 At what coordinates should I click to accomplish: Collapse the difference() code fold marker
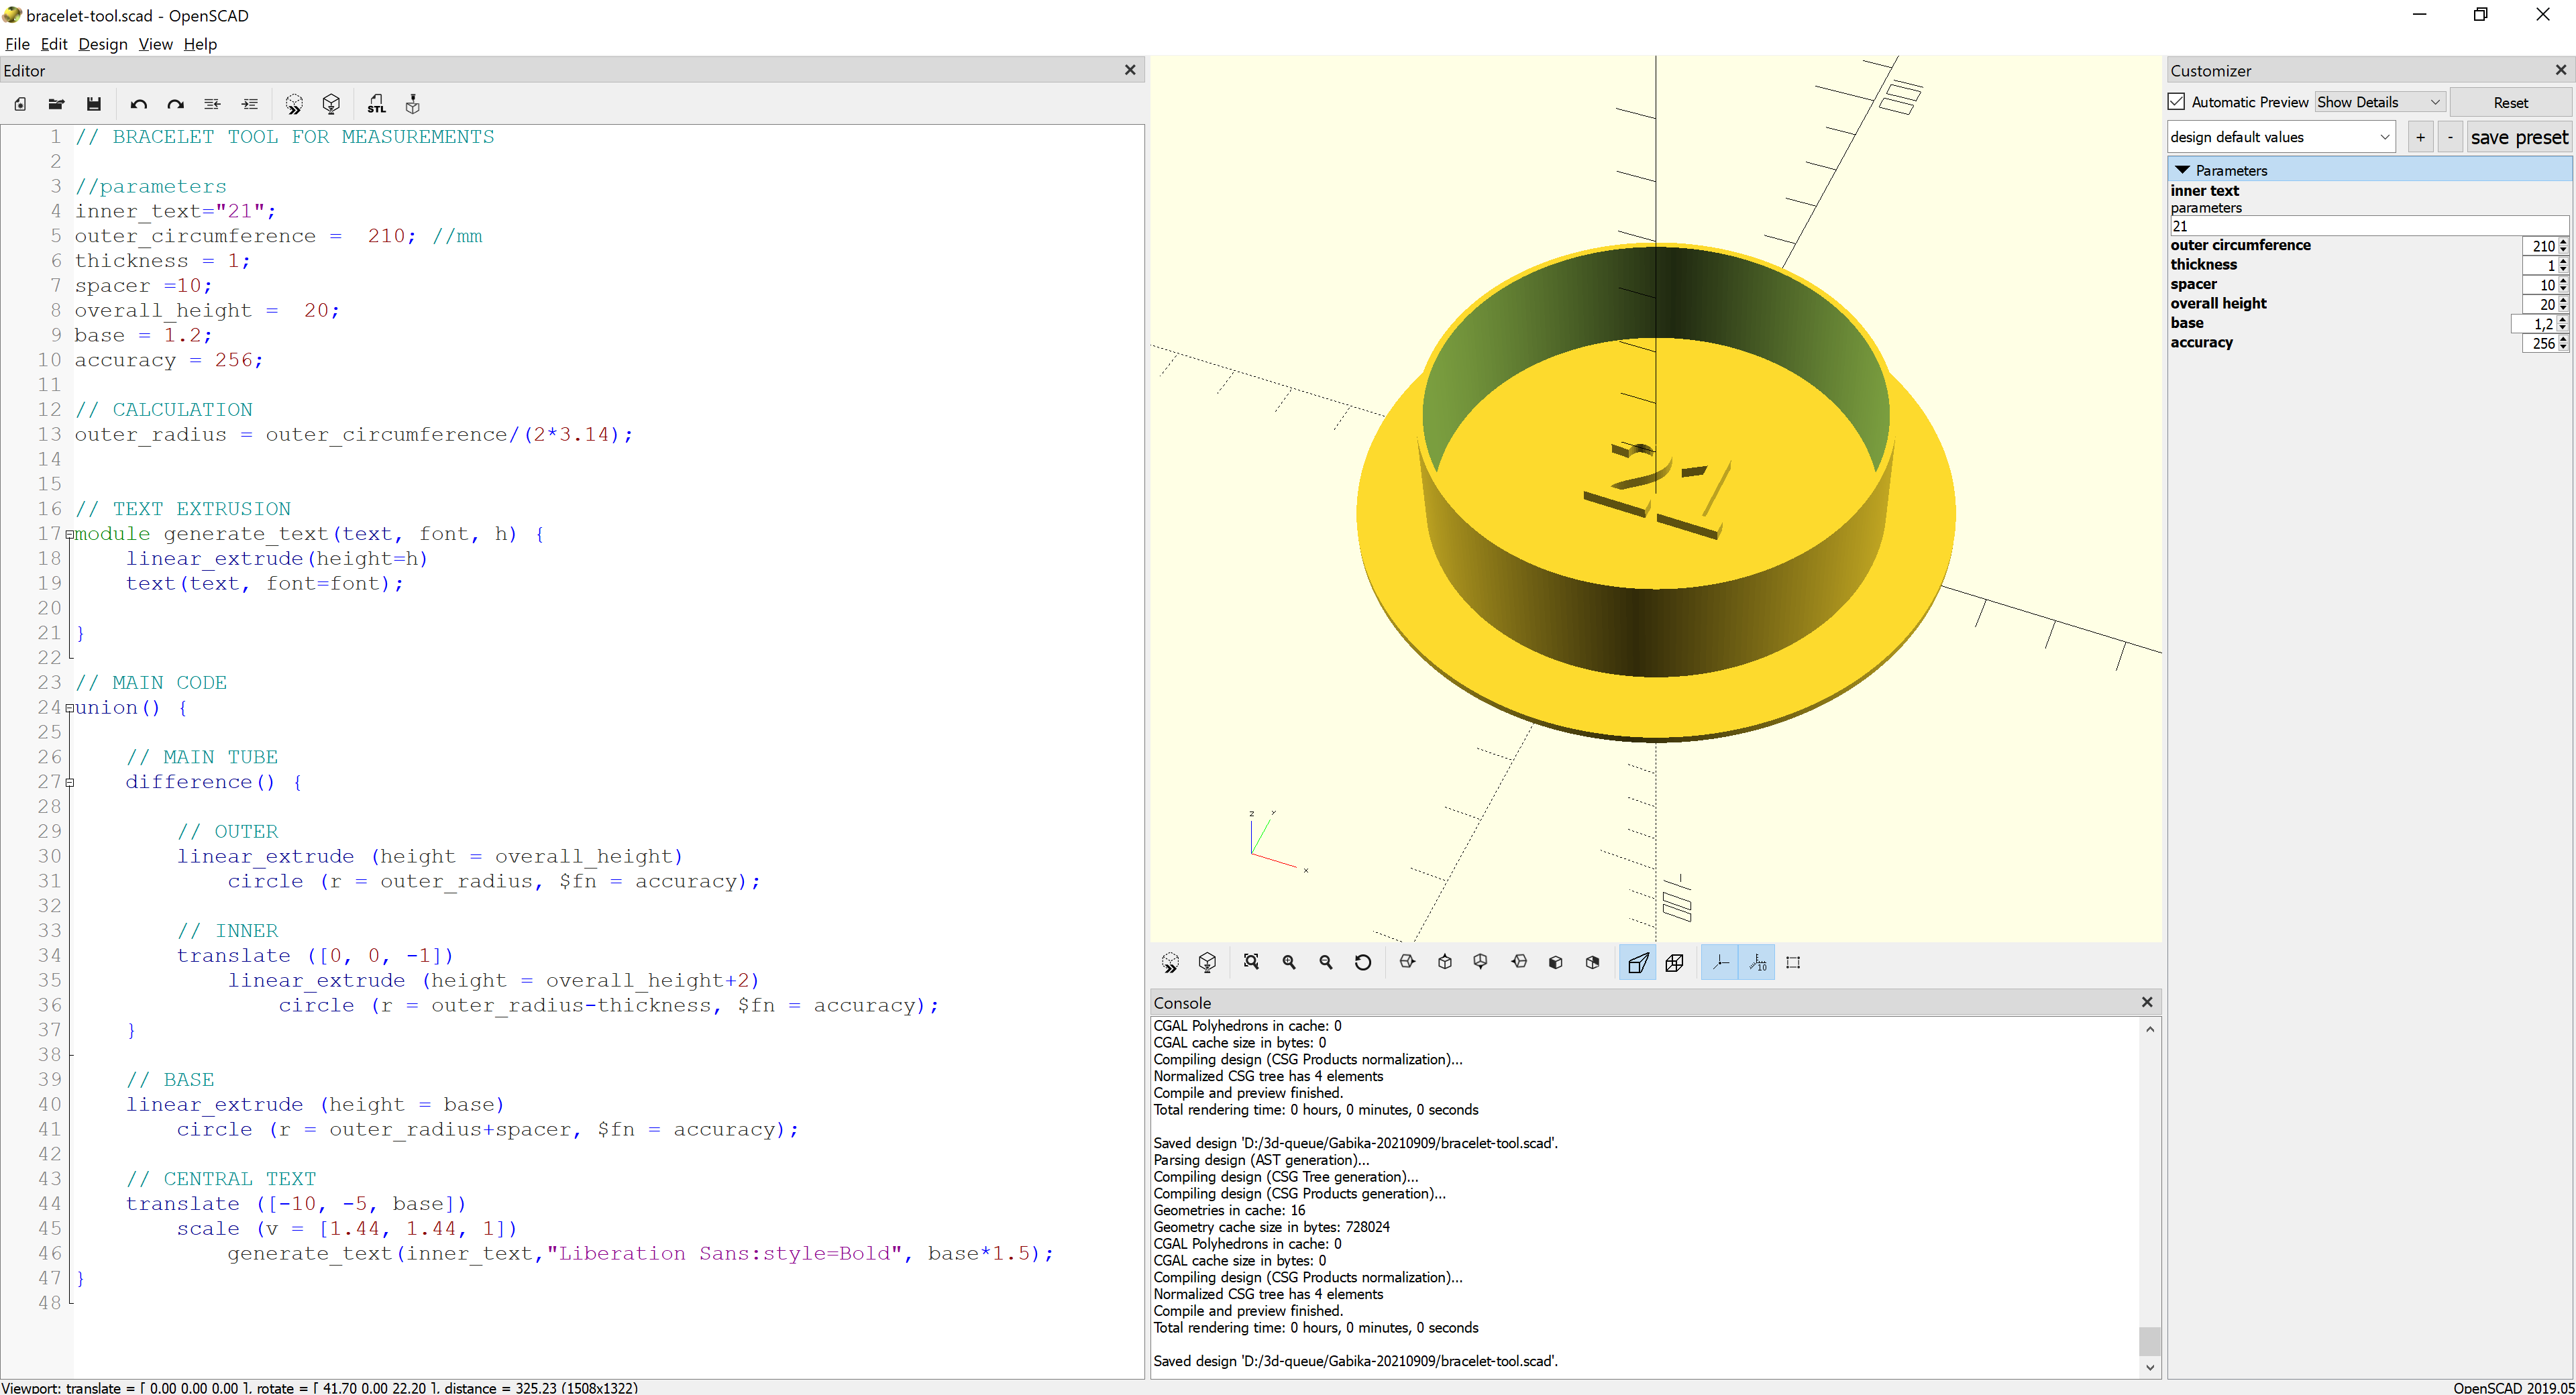pyautogui.click(x=69, y=782)
